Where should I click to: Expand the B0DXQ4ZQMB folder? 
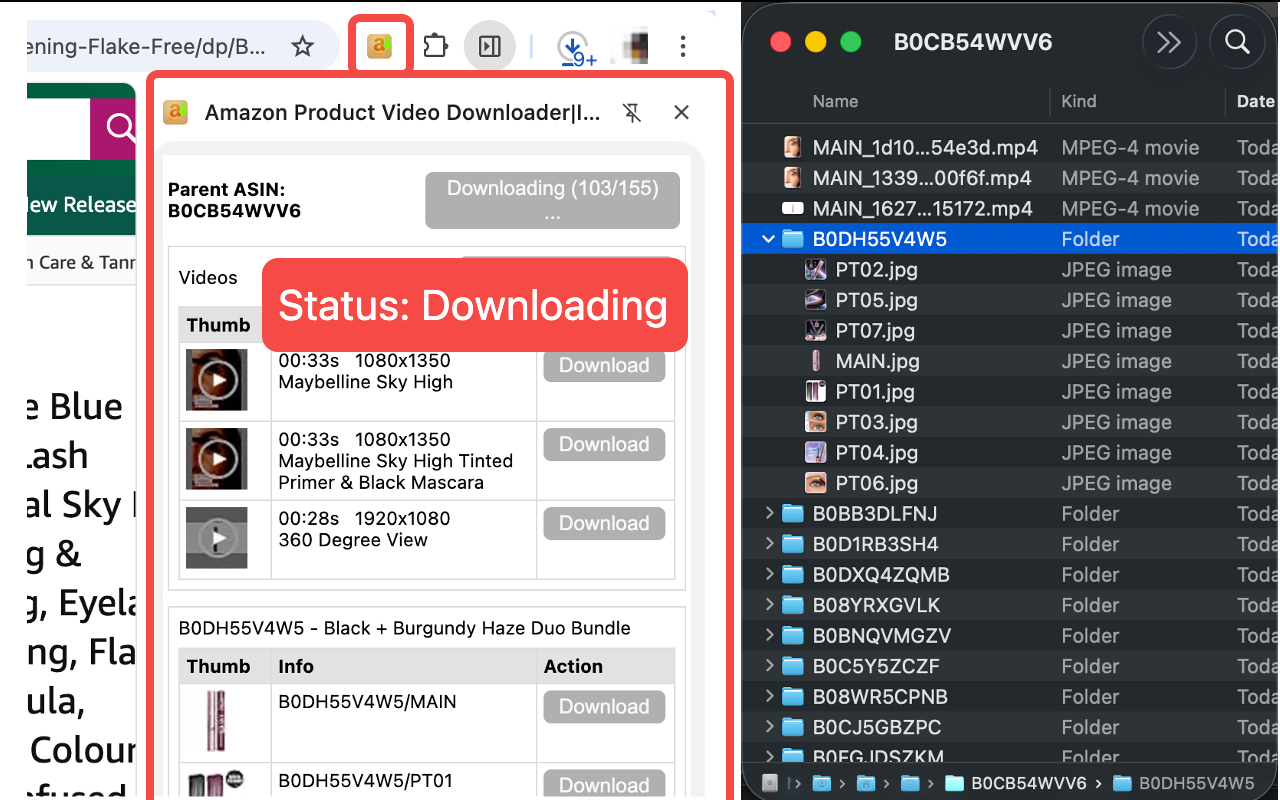coord(769,574)
